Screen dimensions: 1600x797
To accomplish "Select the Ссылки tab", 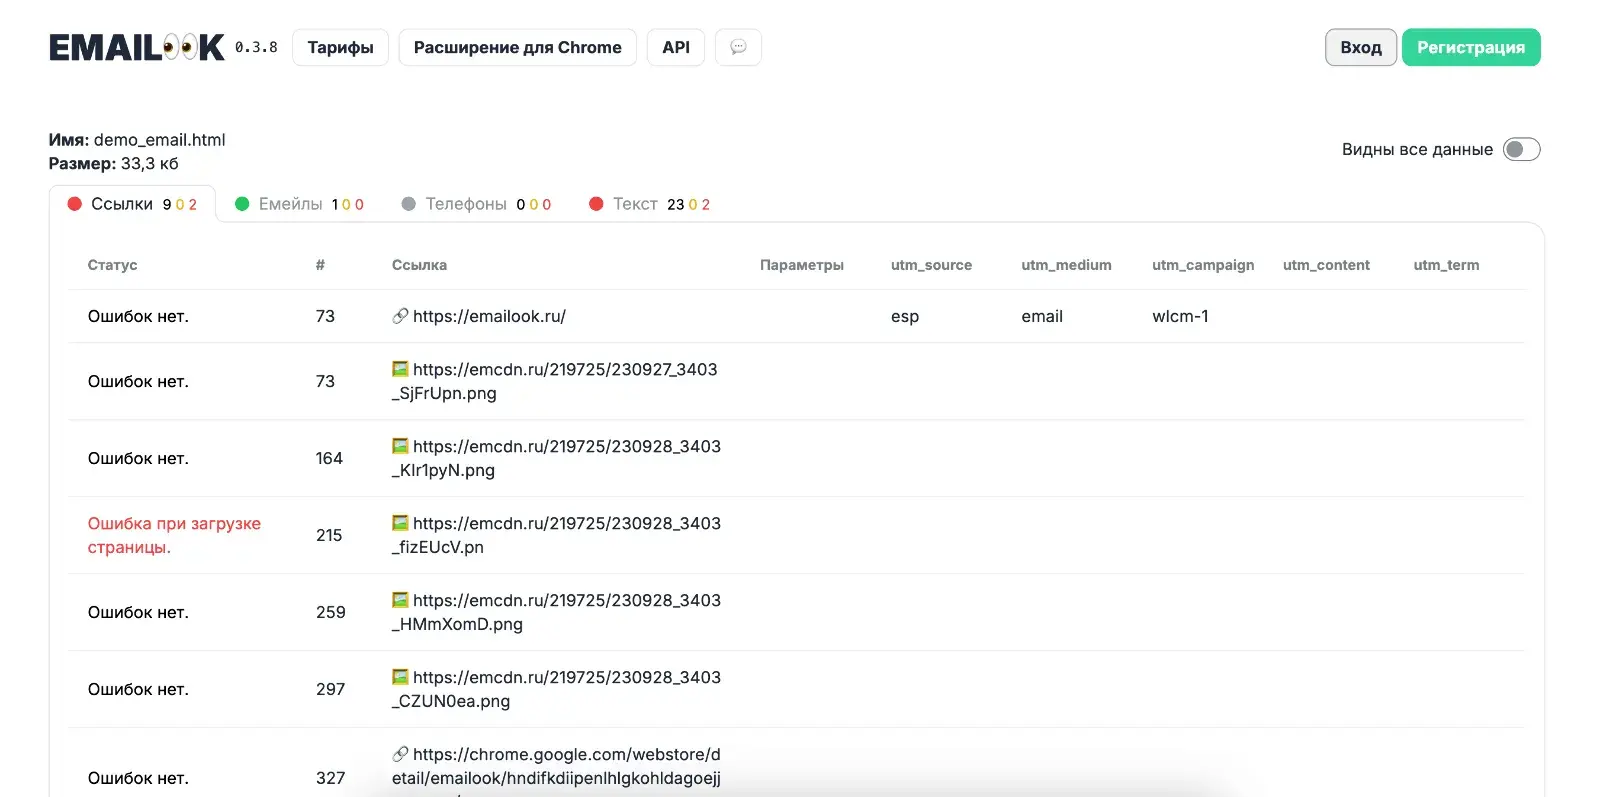I will 132,204.
